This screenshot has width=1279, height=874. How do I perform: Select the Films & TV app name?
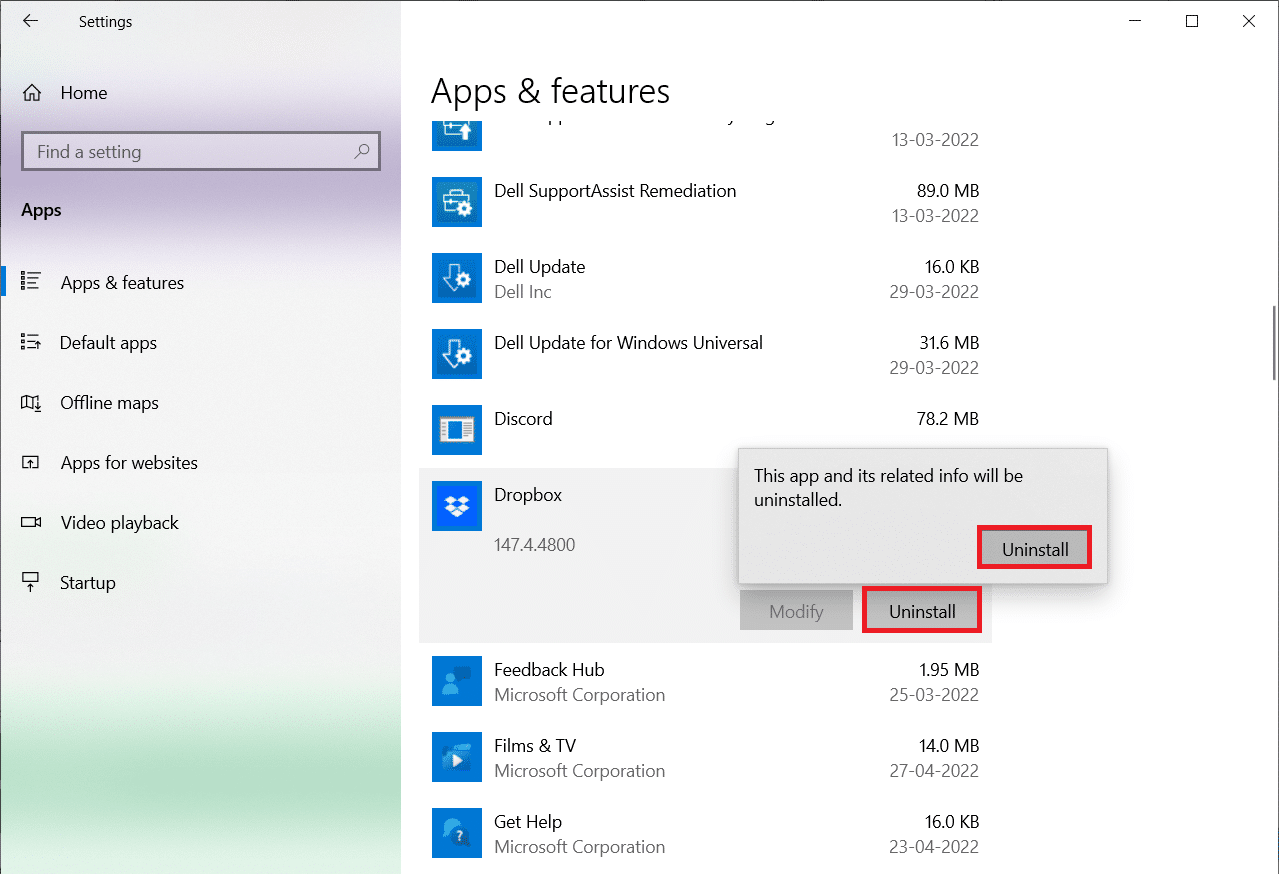click(x=535, y=746)
